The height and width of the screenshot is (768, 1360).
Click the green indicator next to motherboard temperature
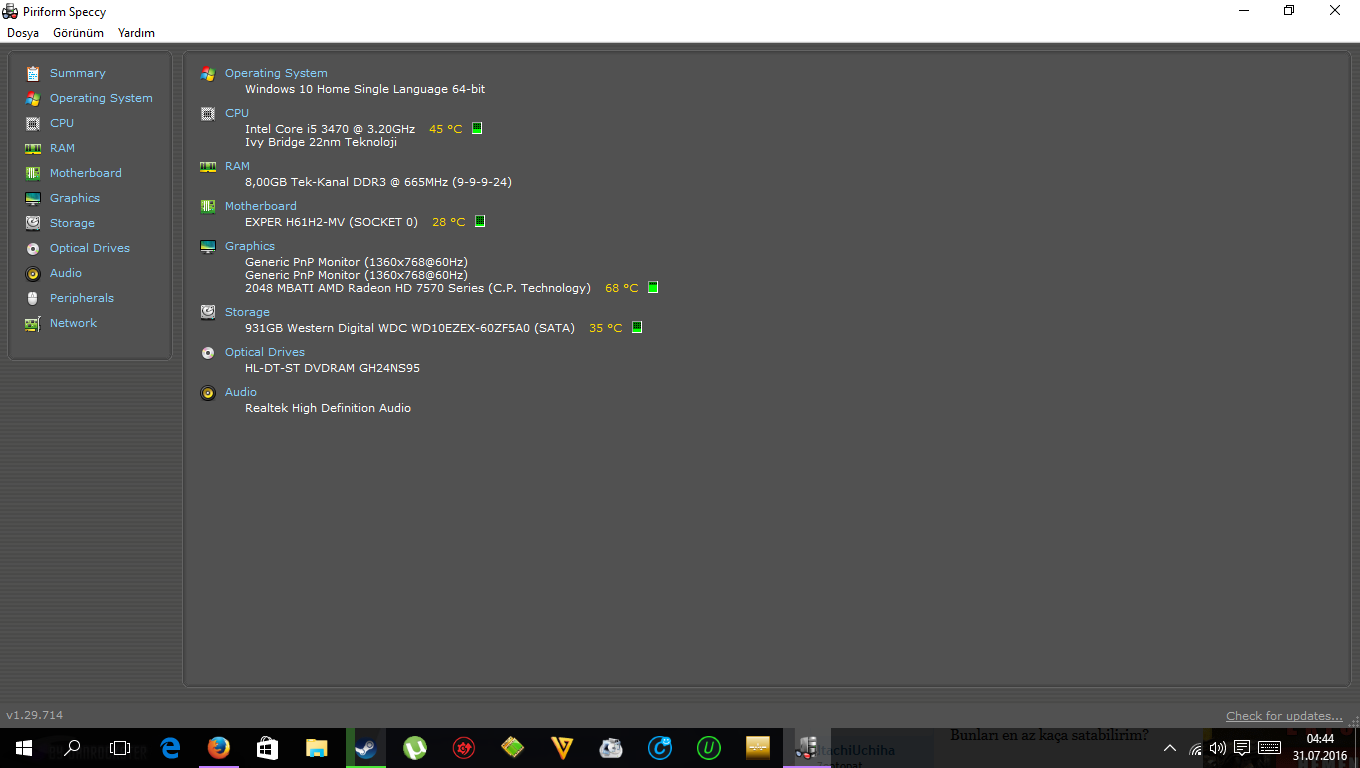(x=480, y=221)
